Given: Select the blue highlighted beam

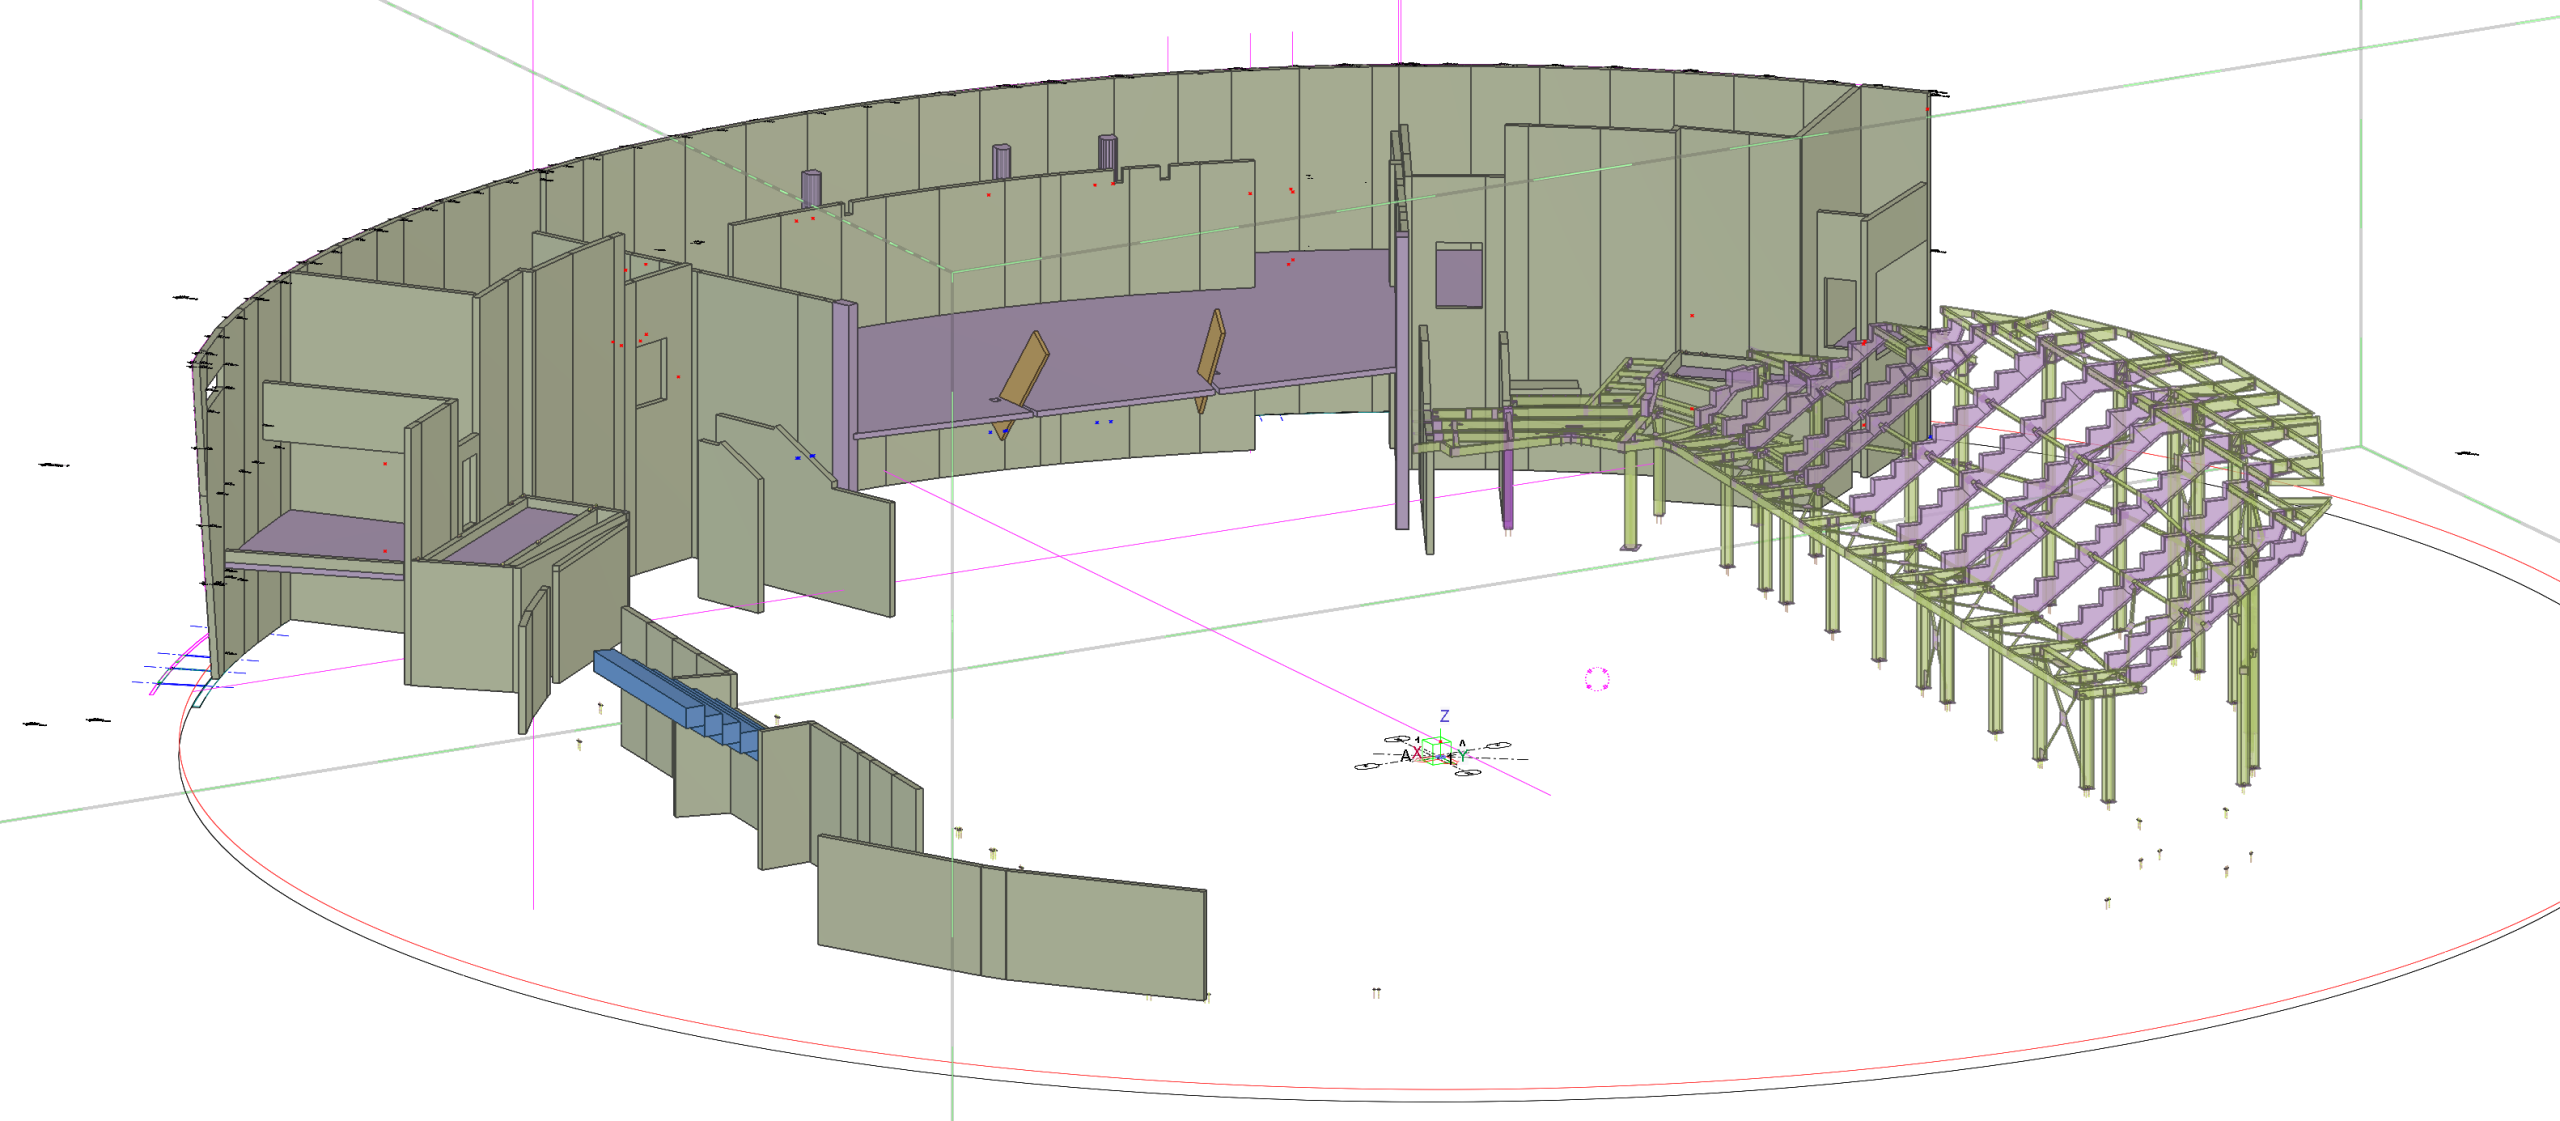Looking at the screenshot, I should coord(676,702).
